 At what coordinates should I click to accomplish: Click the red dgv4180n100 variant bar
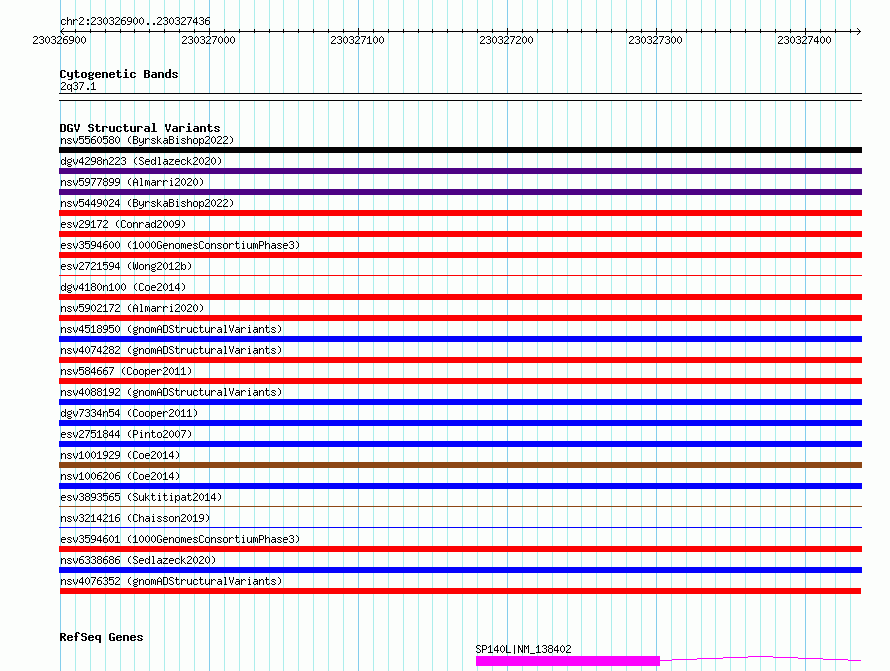(460, 297)
